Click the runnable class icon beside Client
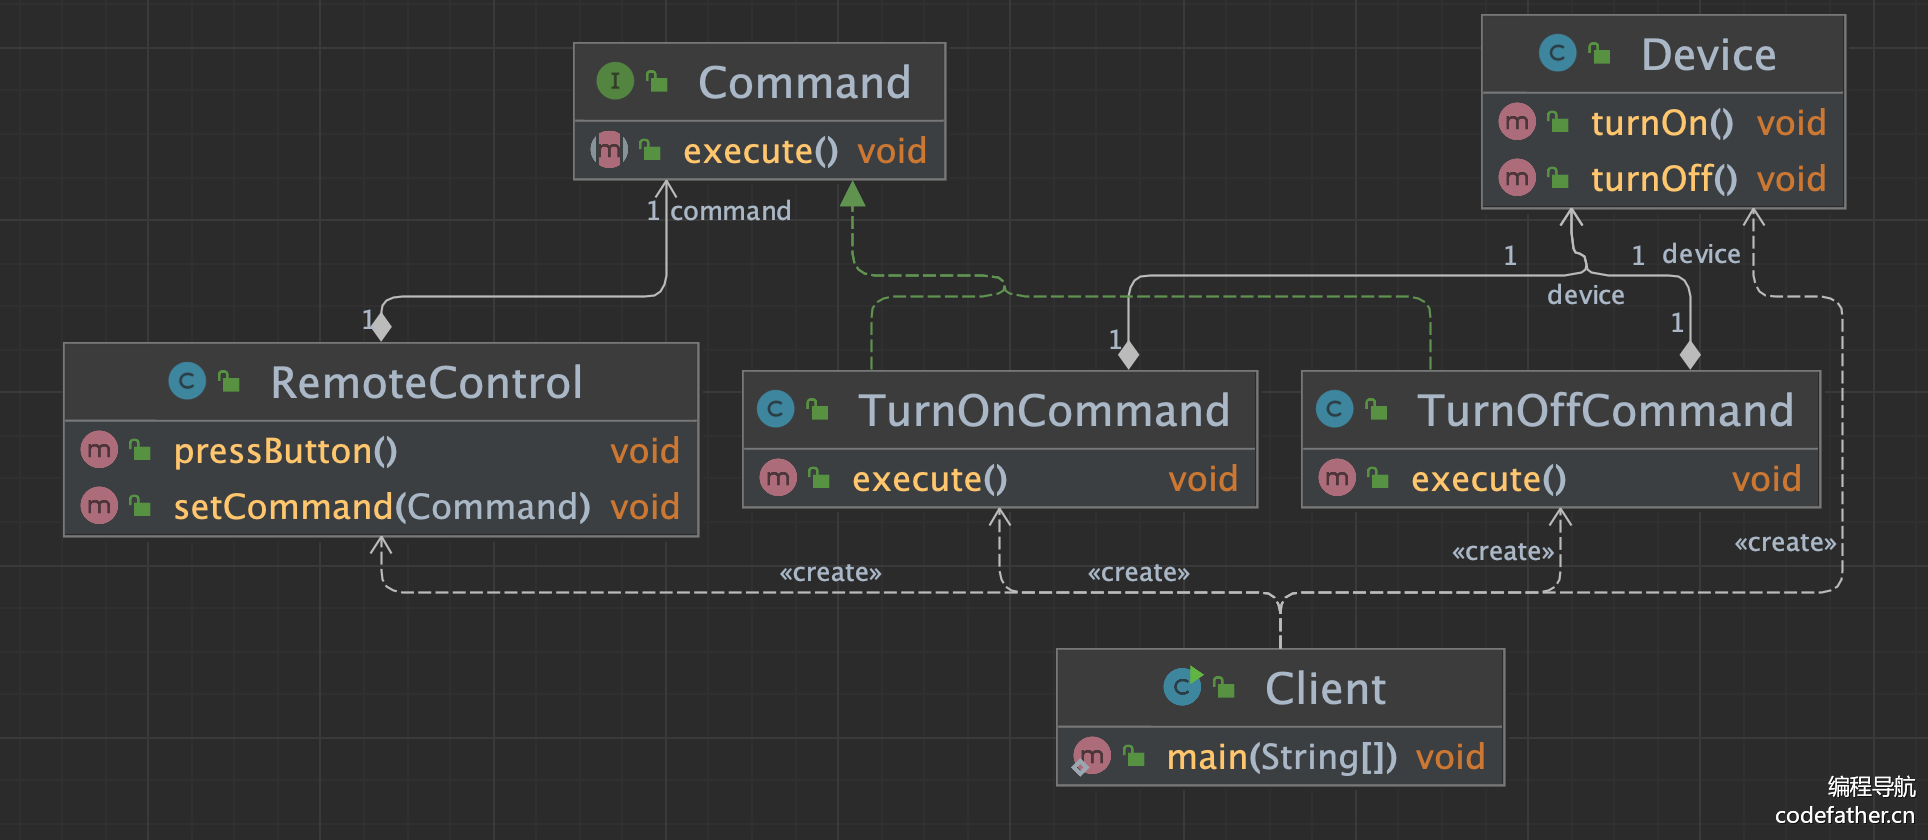This screenshot has height=840, width=1928. point(1182,687)
